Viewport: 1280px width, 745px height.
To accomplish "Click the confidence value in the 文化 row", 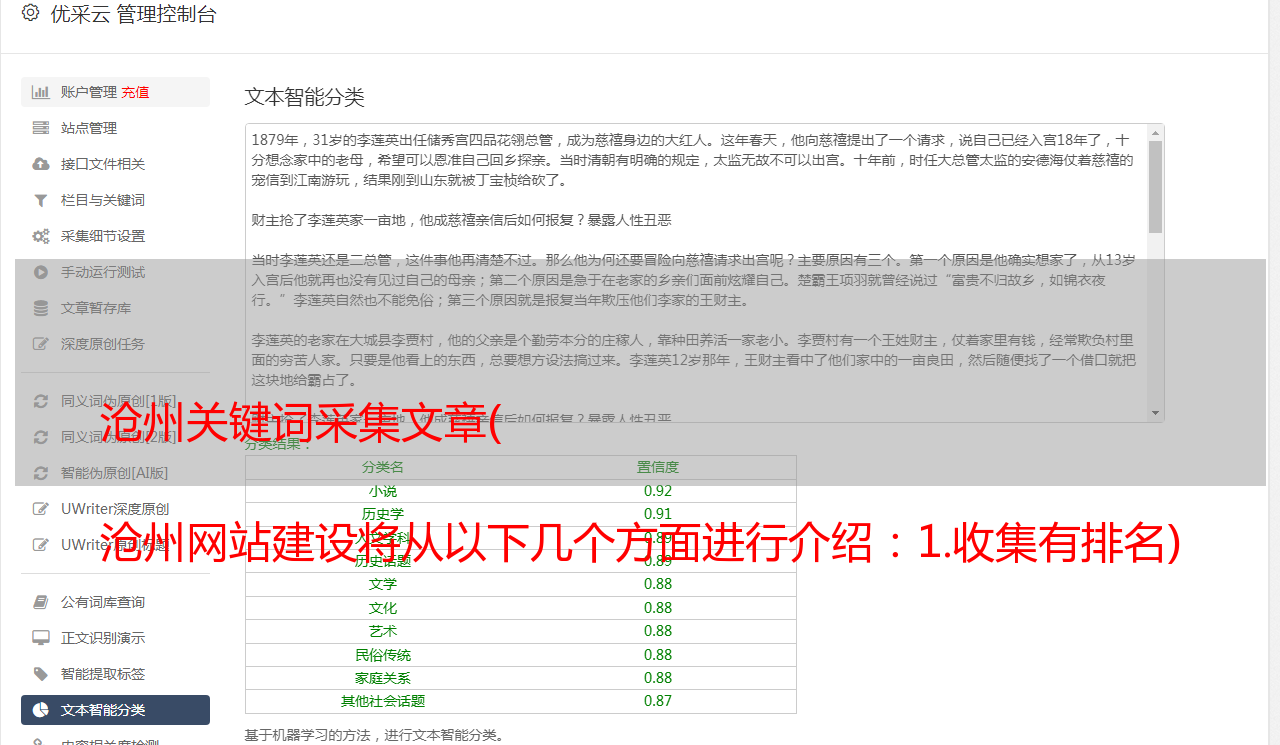I will point(658,608).
